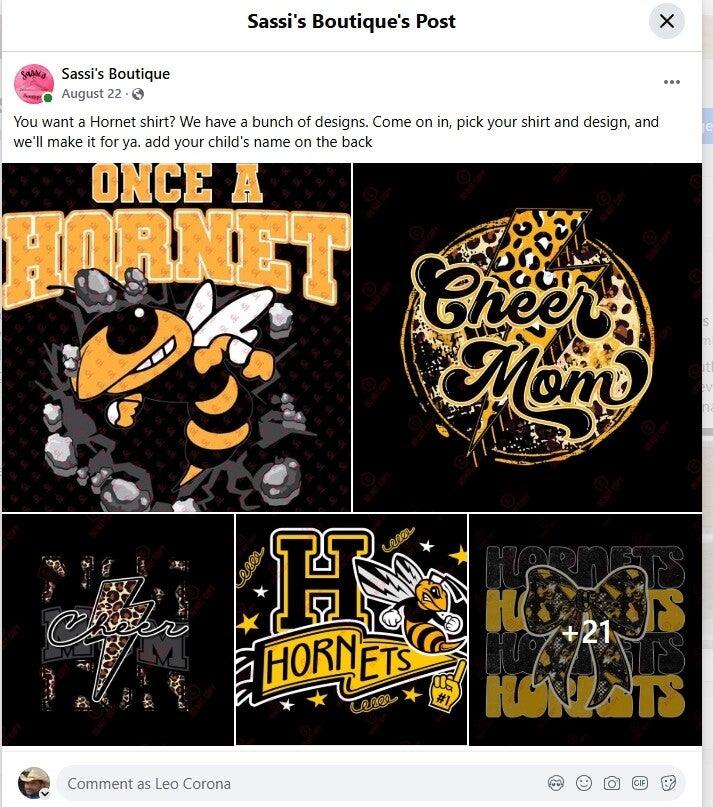
Task: Click the August 22 post date link
Action: (91, 94)
